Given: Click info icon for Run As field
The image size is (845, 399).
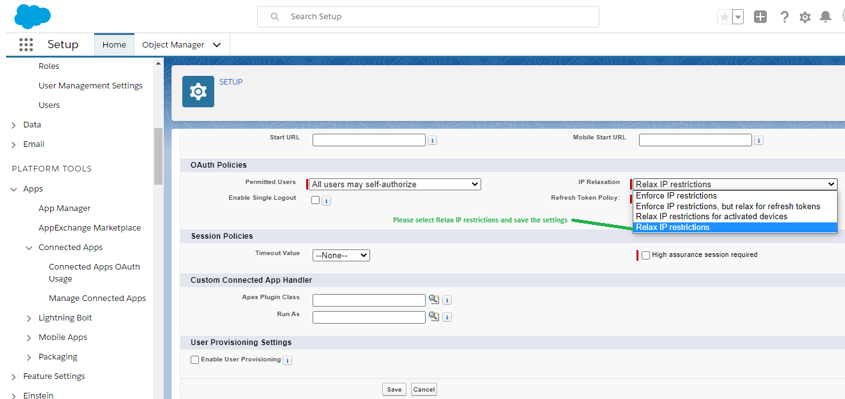Looking at the screenshot, I should point(447,318).
